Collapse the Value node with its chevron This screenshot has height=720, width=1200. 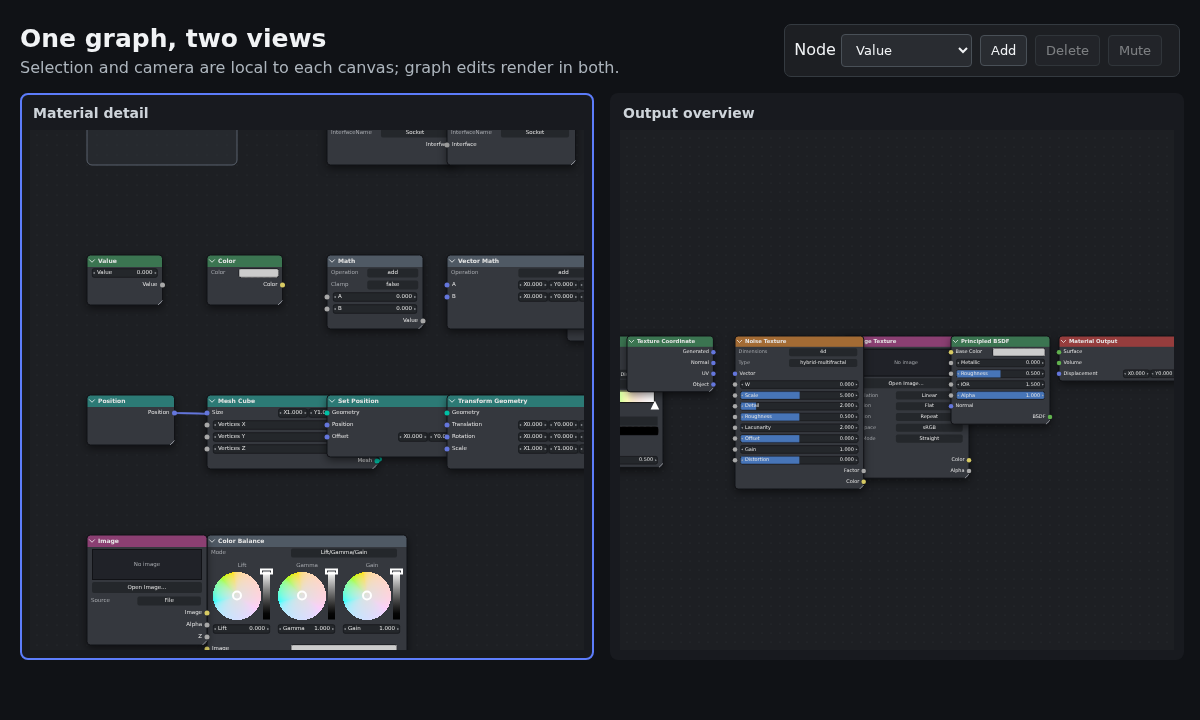93,261
